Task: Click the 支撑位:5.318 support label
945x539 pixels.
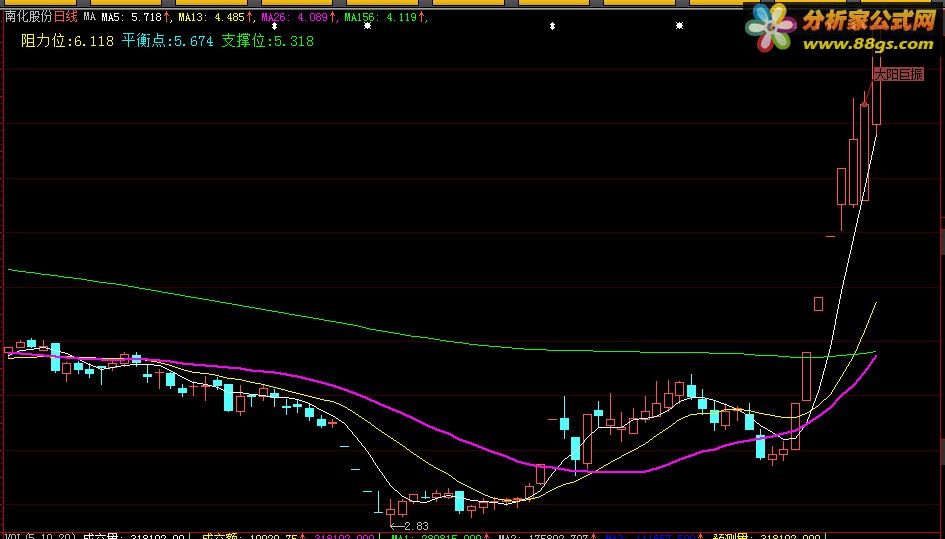Action: [268, 41]
